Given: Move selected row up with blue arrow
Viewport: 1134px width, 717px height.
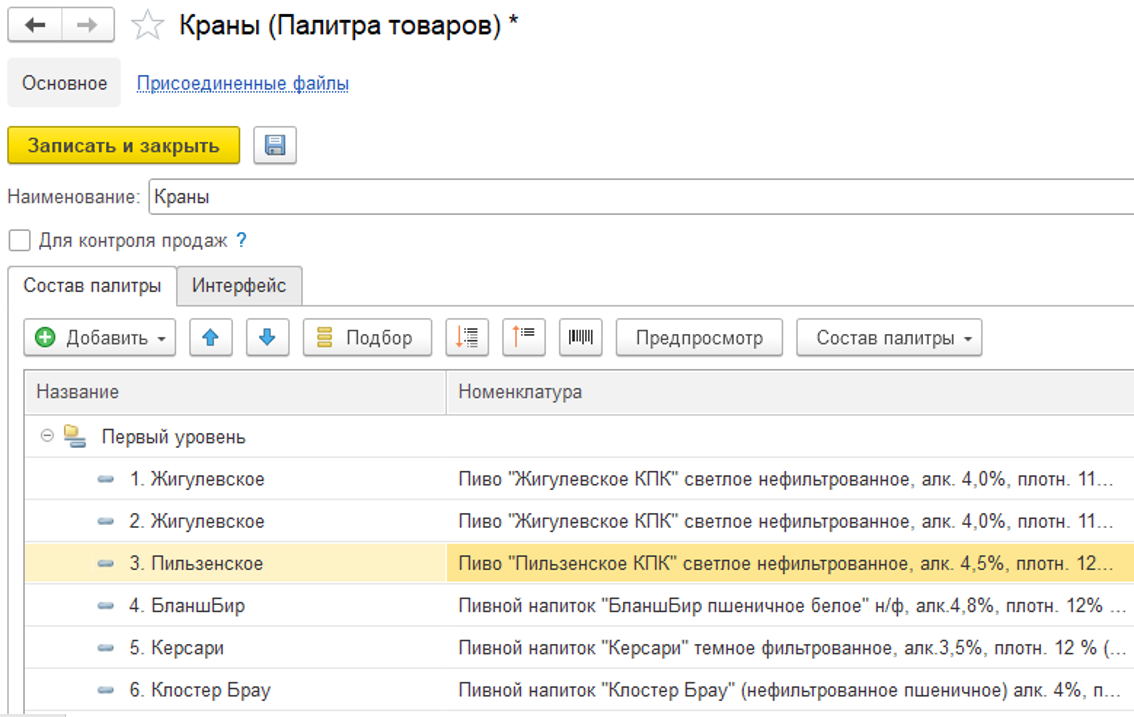Looking at the screenshot, I should click(x=210, y=338).
